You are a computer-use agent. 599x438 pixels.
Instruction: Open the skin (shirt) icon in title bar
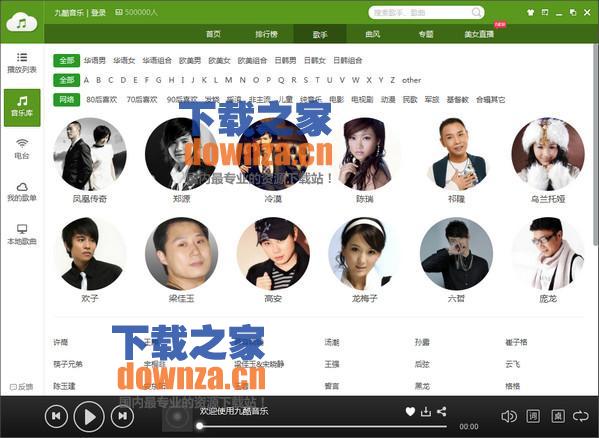(530, 13)
